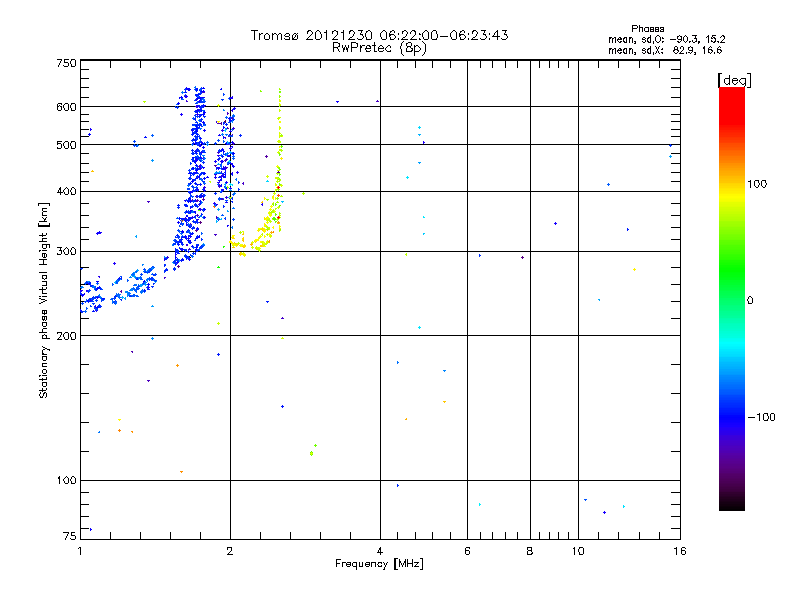
Task: Click the x-axis '6' tick label
Action: tap(467, 551)
